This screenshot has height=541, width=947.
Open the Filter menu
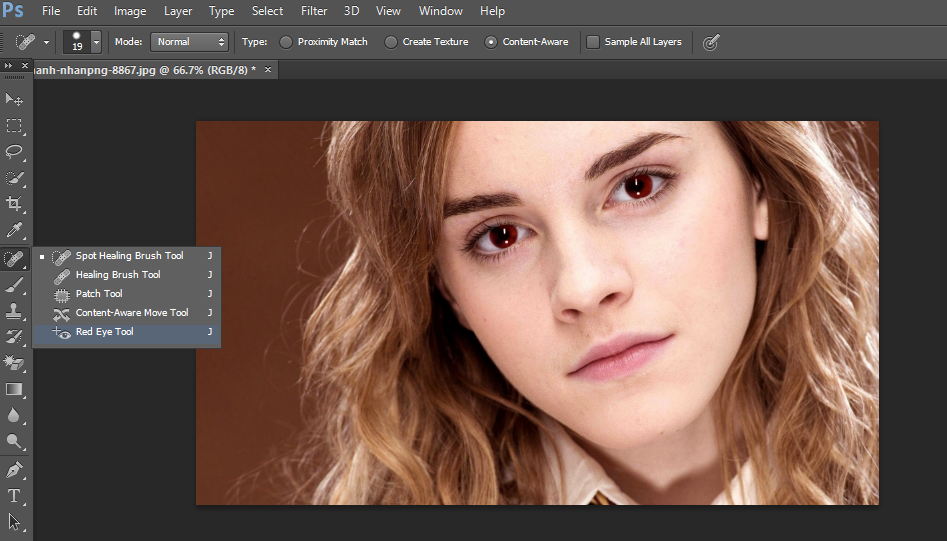coord(314,11)
